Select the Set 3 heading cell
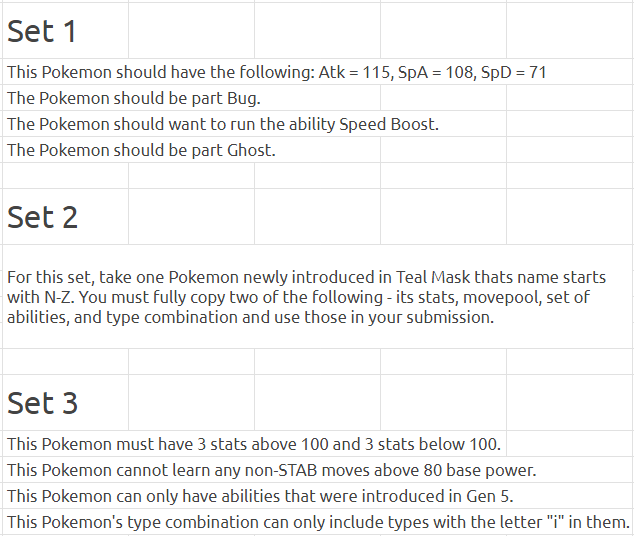The image size is (634, 536). click(66, 403)
